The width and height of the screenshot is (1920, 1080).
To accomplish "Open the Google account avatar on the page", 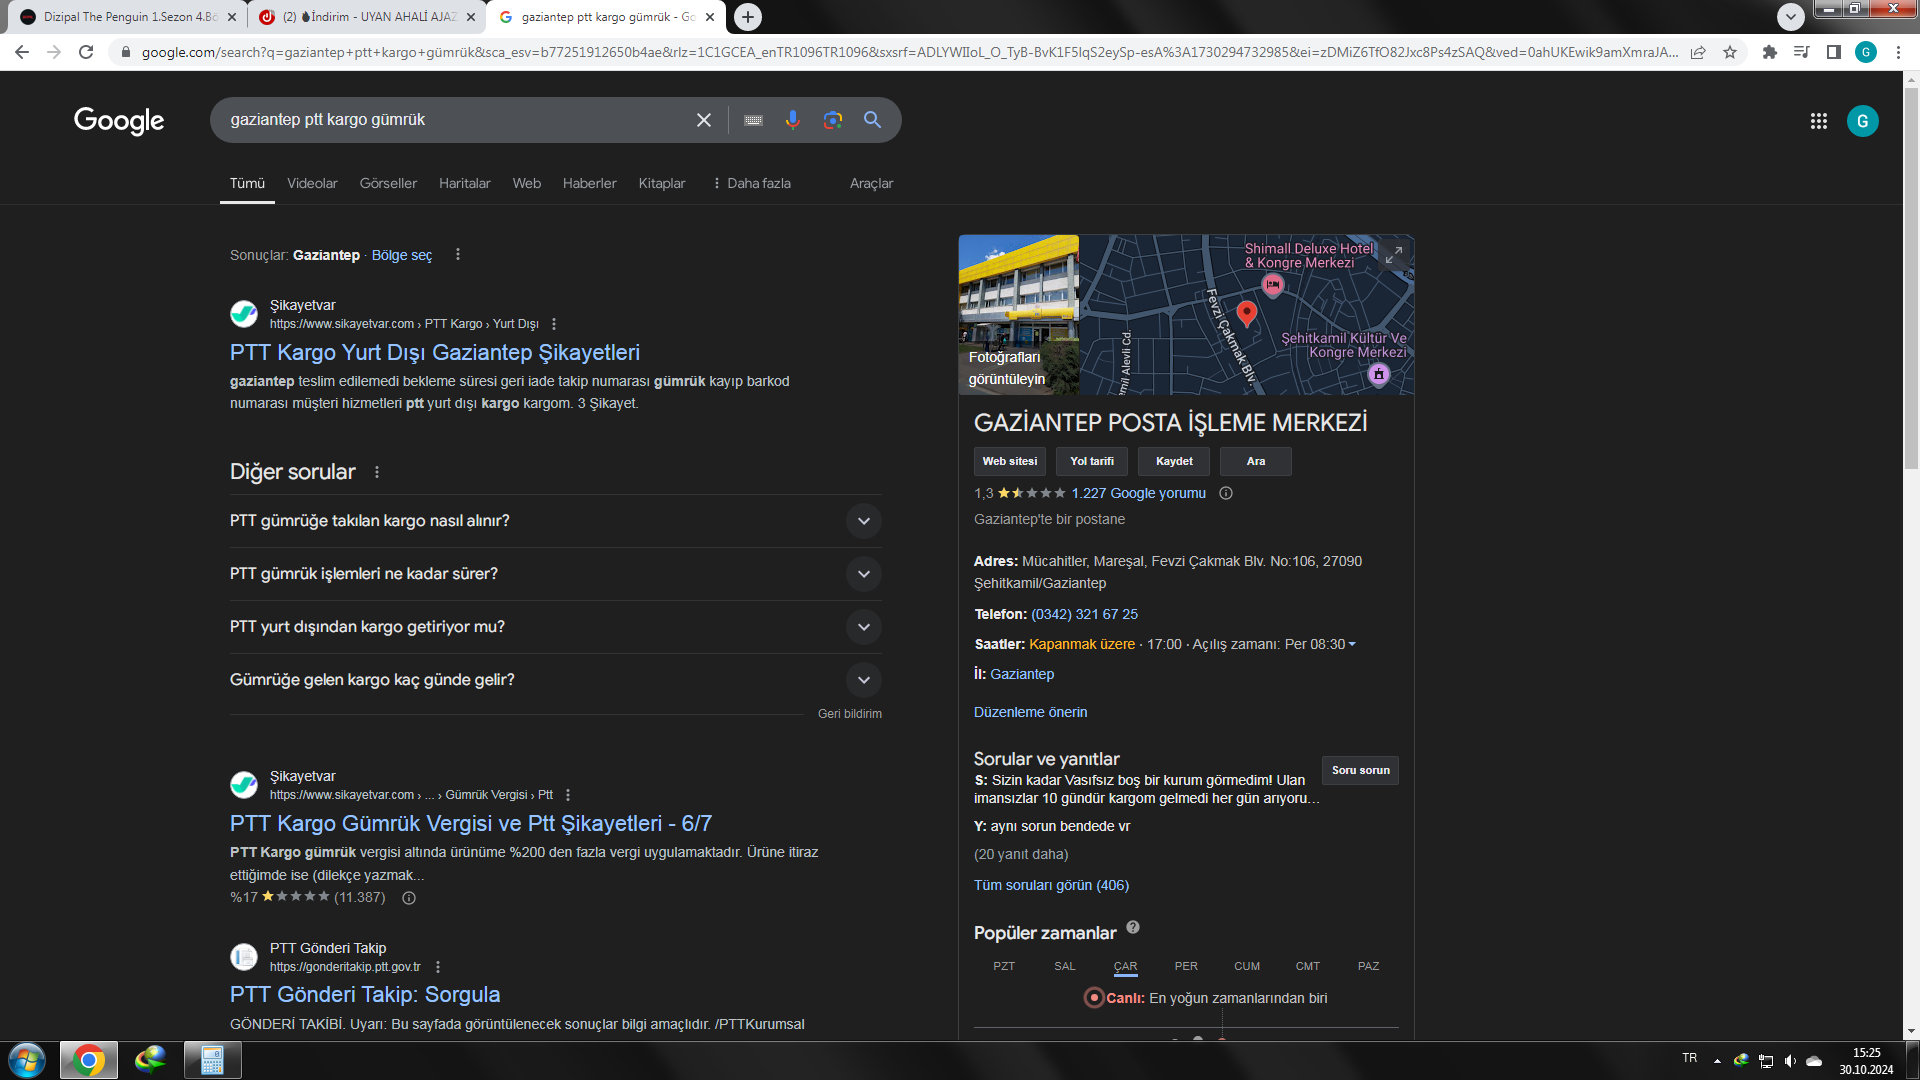I will [1862, 121].
